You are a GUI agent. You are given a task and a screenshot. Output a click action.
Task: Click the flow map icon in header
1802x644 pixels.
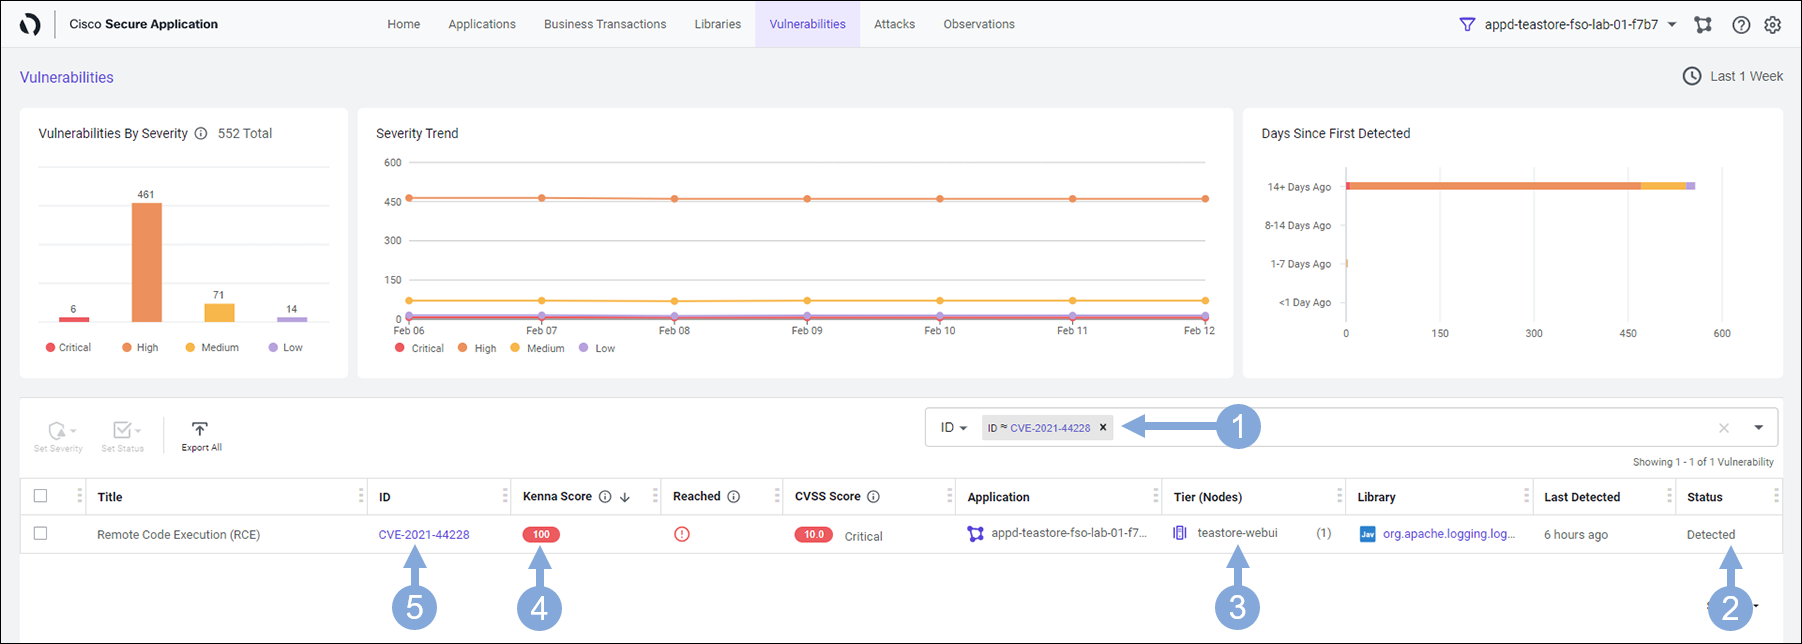pos(1703,25)
